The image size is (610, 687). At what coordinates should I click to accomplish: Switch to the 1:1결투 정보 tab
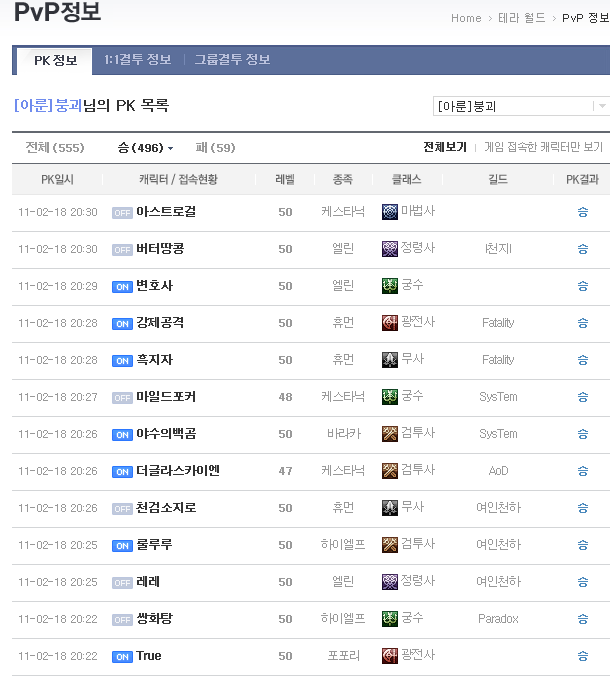137,60
